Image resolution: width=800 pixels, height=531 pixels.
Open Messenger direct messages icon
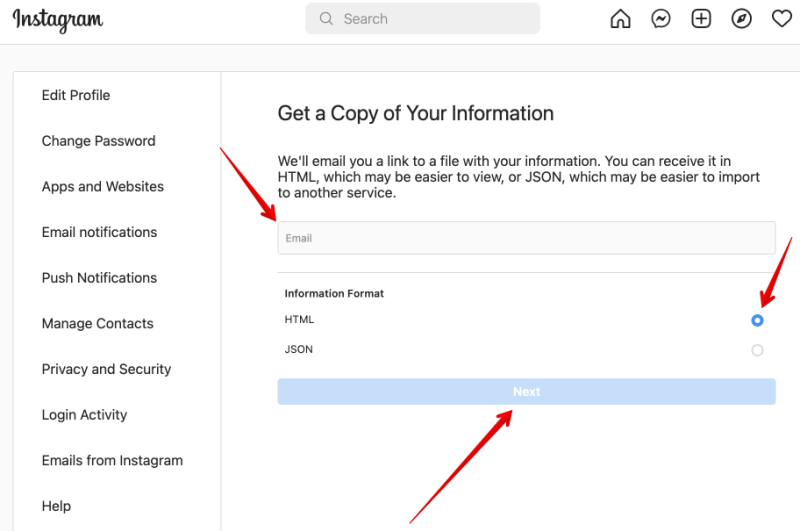[x=661, y=19]
